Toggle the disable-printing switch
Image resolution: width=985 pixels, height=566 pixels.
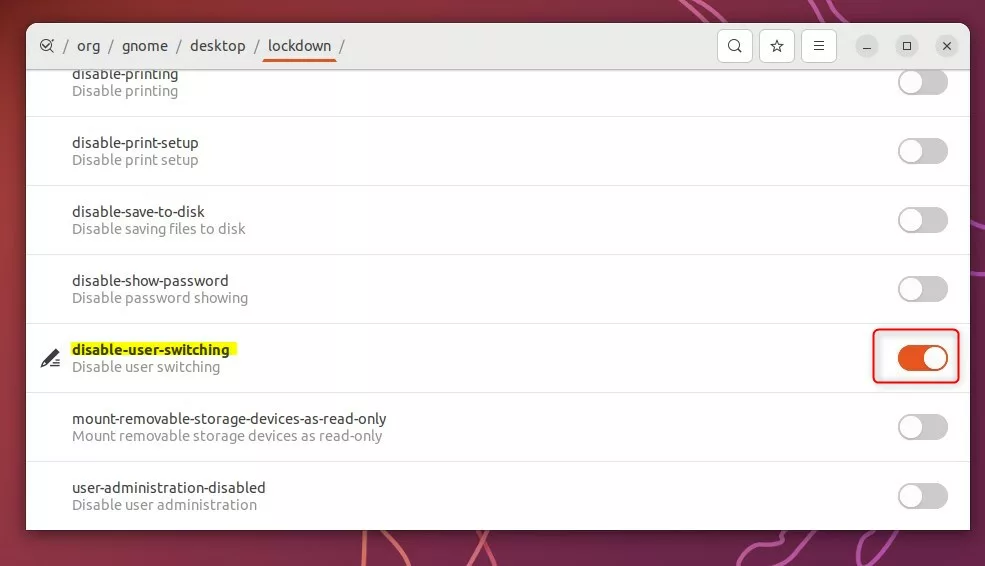(922, 82)
